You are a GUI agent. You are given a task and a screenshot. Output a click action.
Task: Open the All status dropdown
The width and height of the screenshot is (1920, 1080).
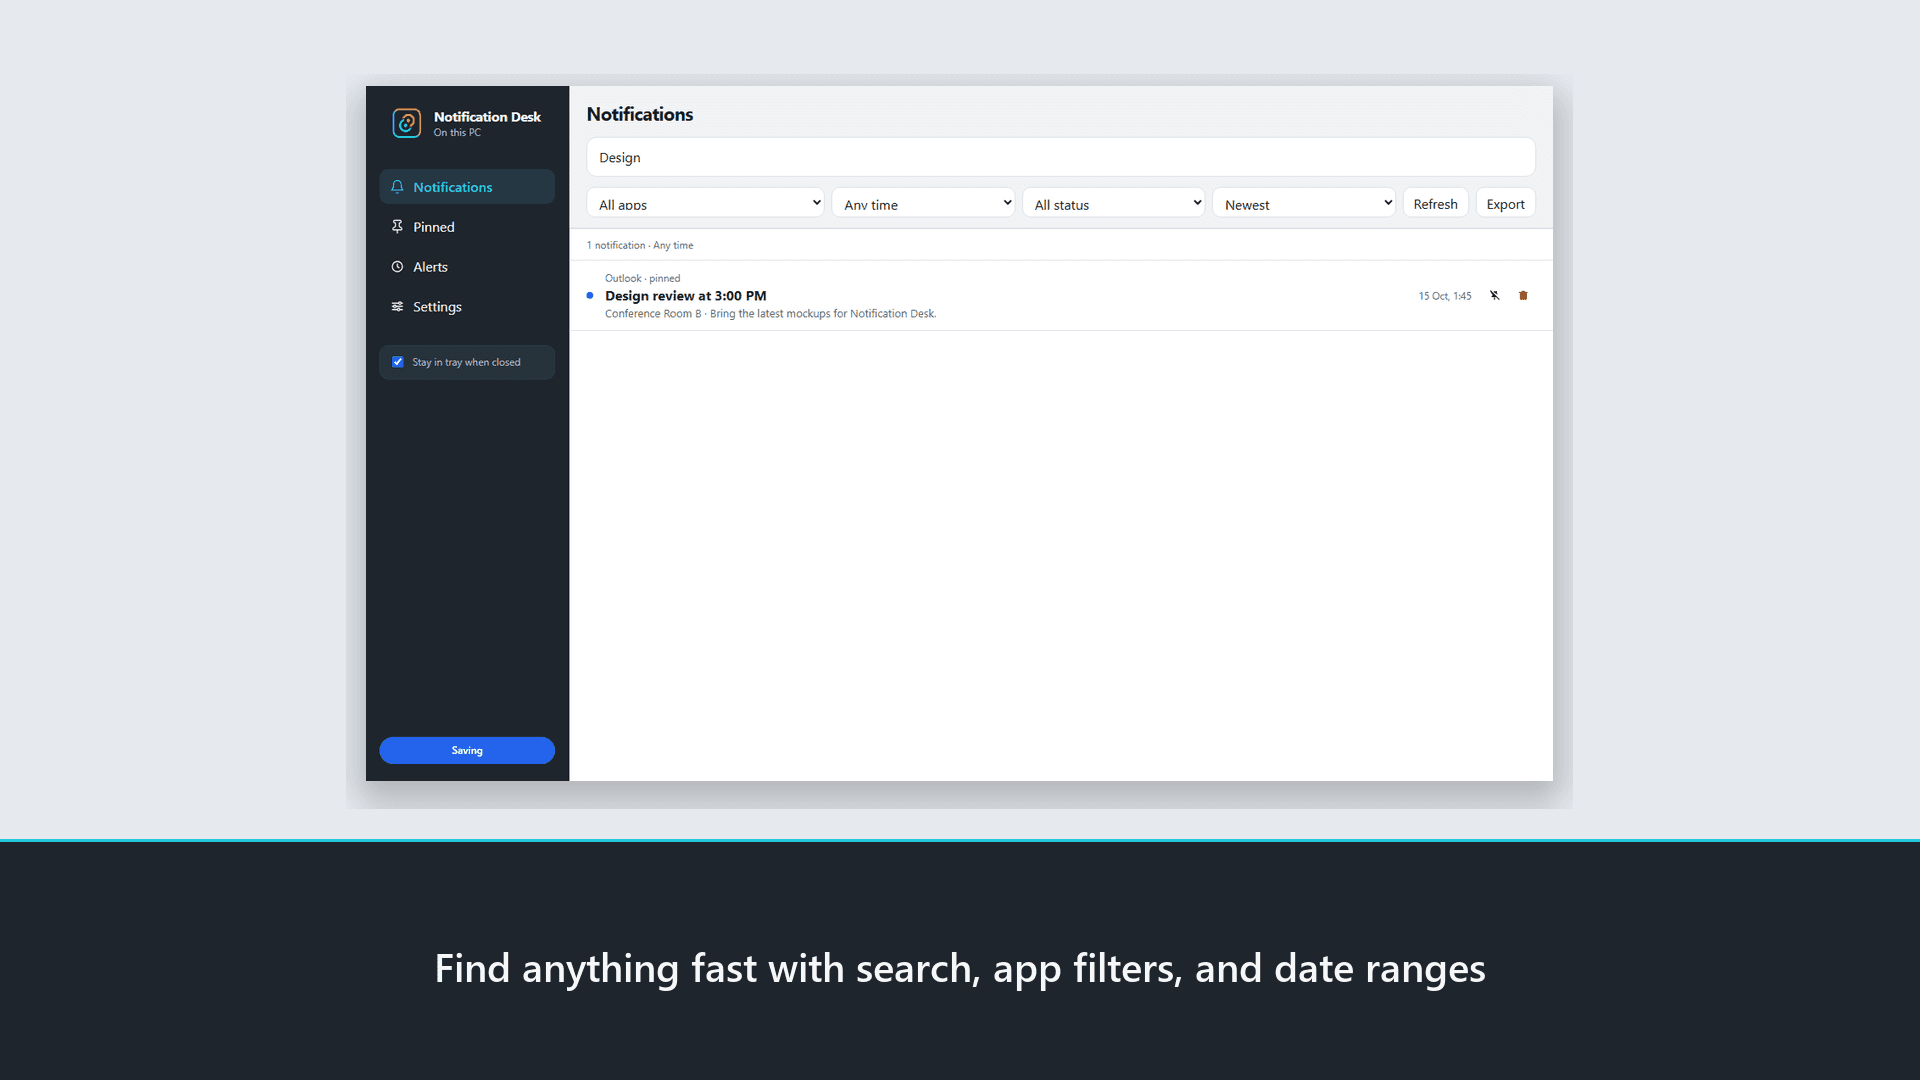pyautogui.click(x=1113, y=203)
